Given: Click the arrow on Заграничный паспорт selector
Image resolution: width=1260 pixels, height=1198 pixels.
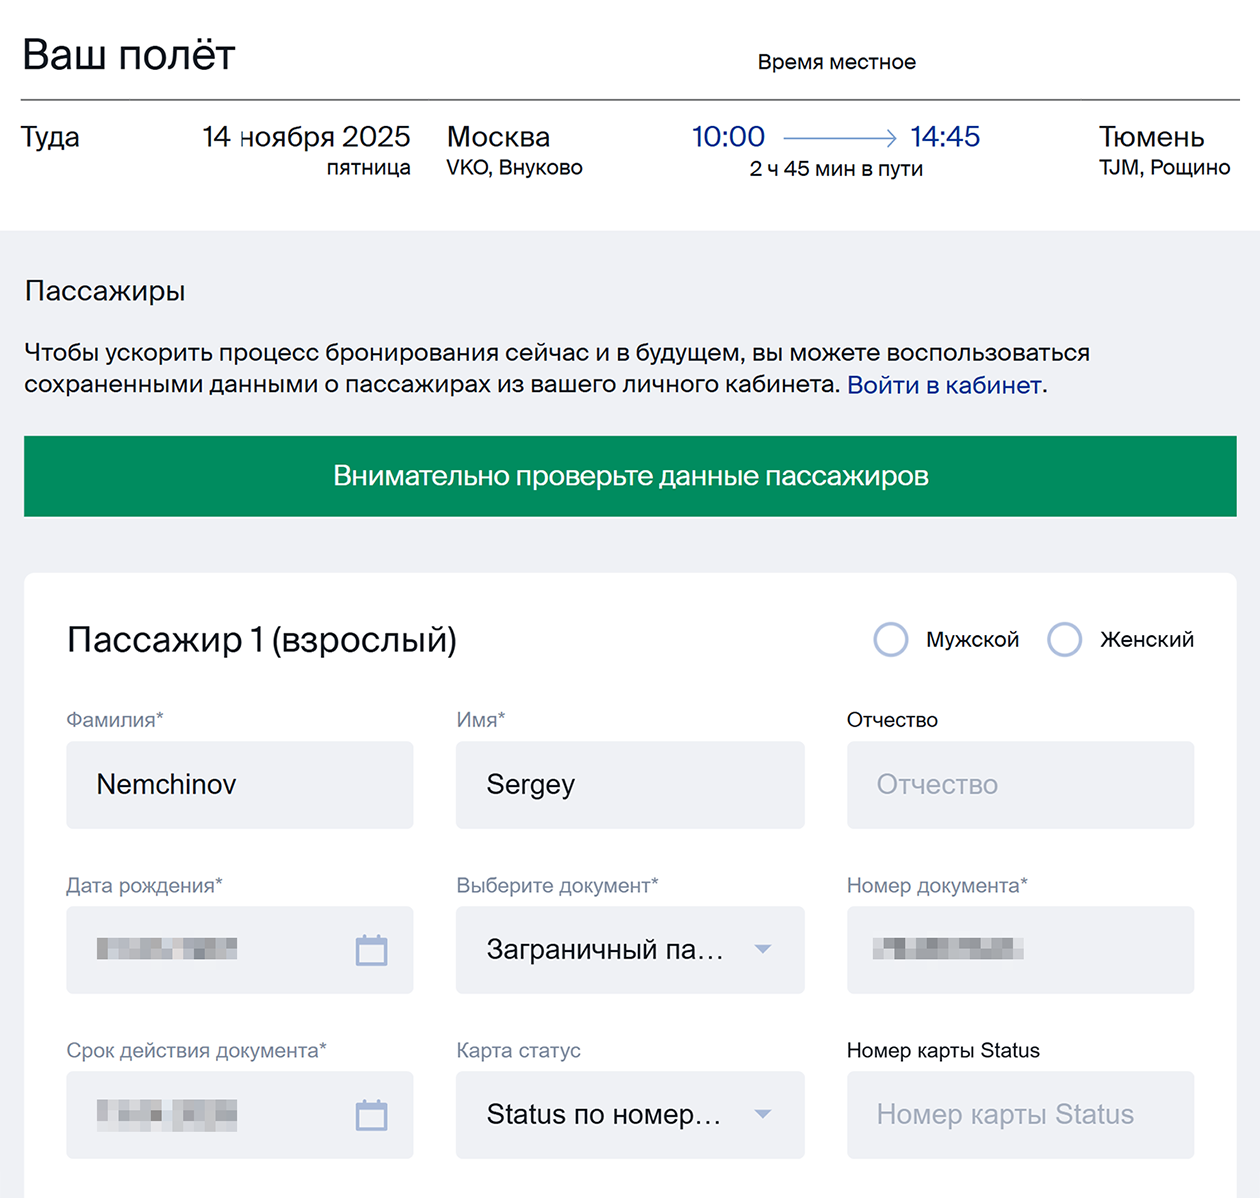Looking at the screenshot, I should [x=764, y=950].
